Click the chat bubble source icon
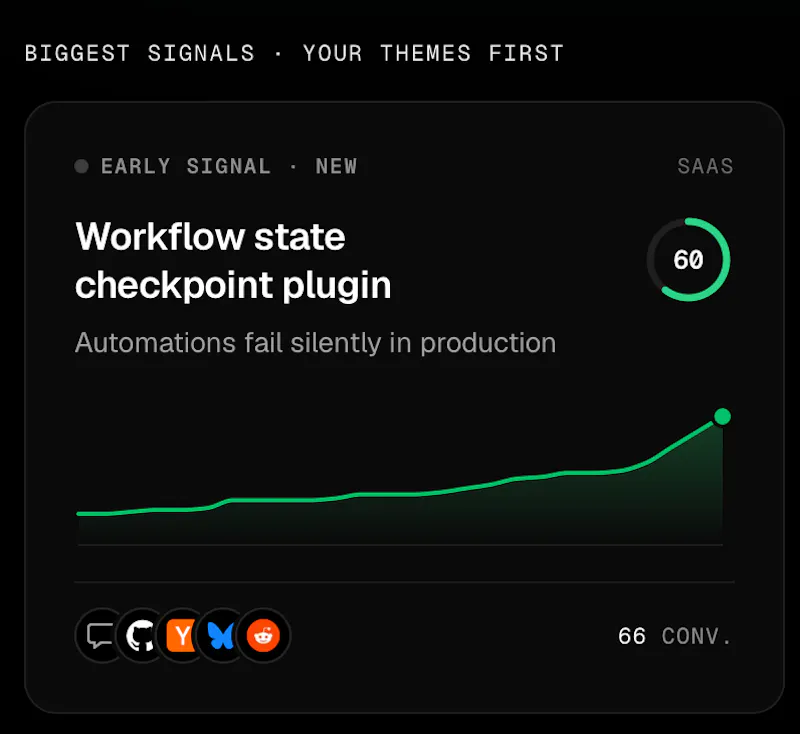 point(101,636)
